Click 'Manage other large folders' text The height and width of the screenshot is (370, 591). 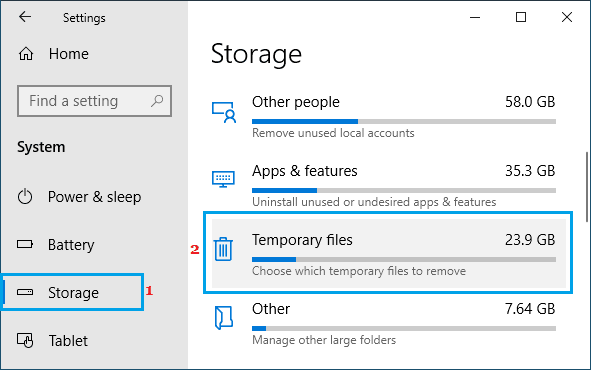(x=324, y=340)
